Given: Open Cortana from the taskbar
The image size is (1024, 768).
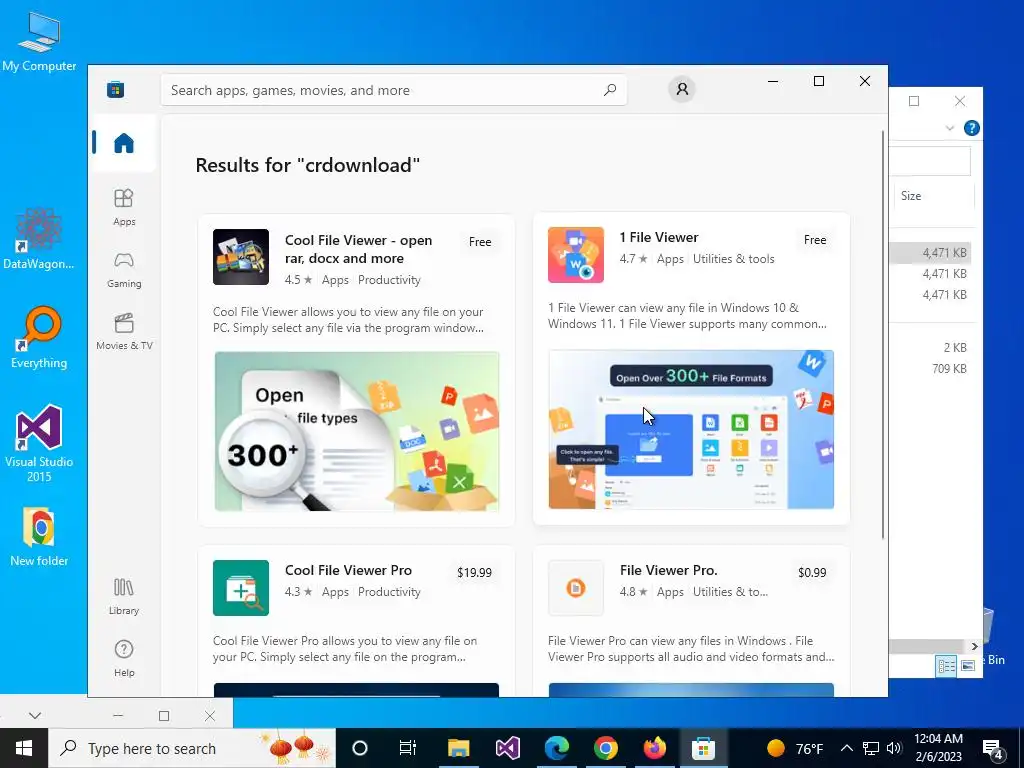Looking at the screenshot, I should point(360,748).
